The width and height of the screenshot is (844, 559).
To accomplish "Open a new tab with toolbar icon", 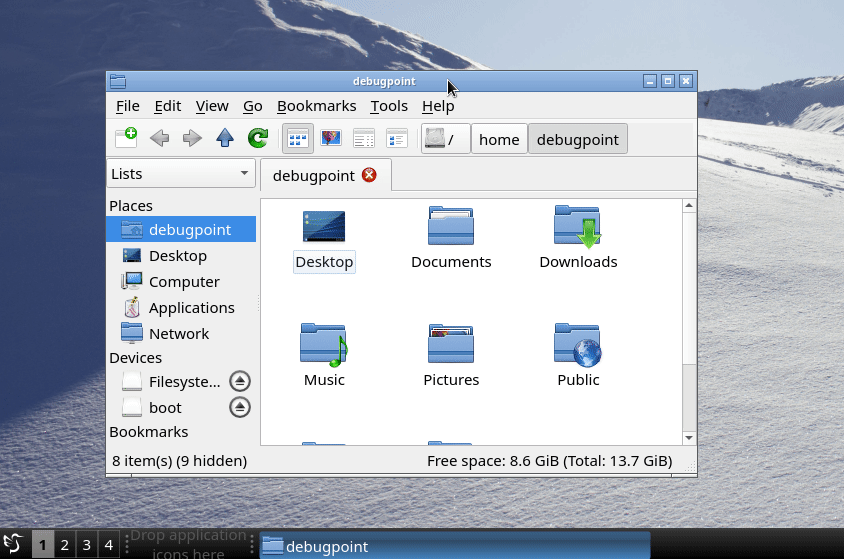I will 126,139.
